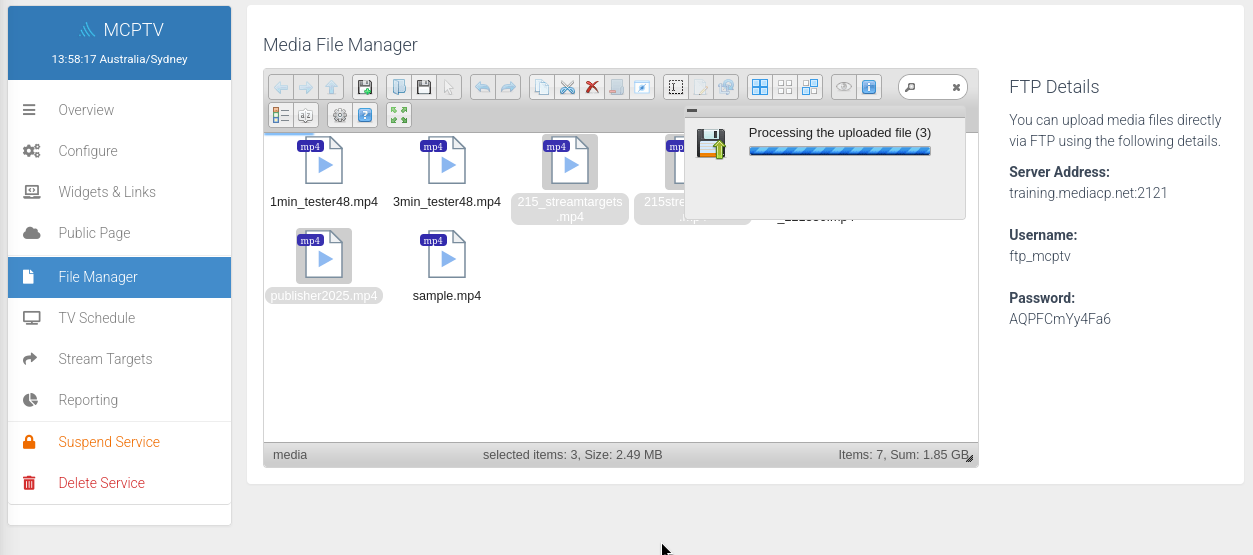
Task: Open Public Page in the sidebar
Action: [119, 233]
